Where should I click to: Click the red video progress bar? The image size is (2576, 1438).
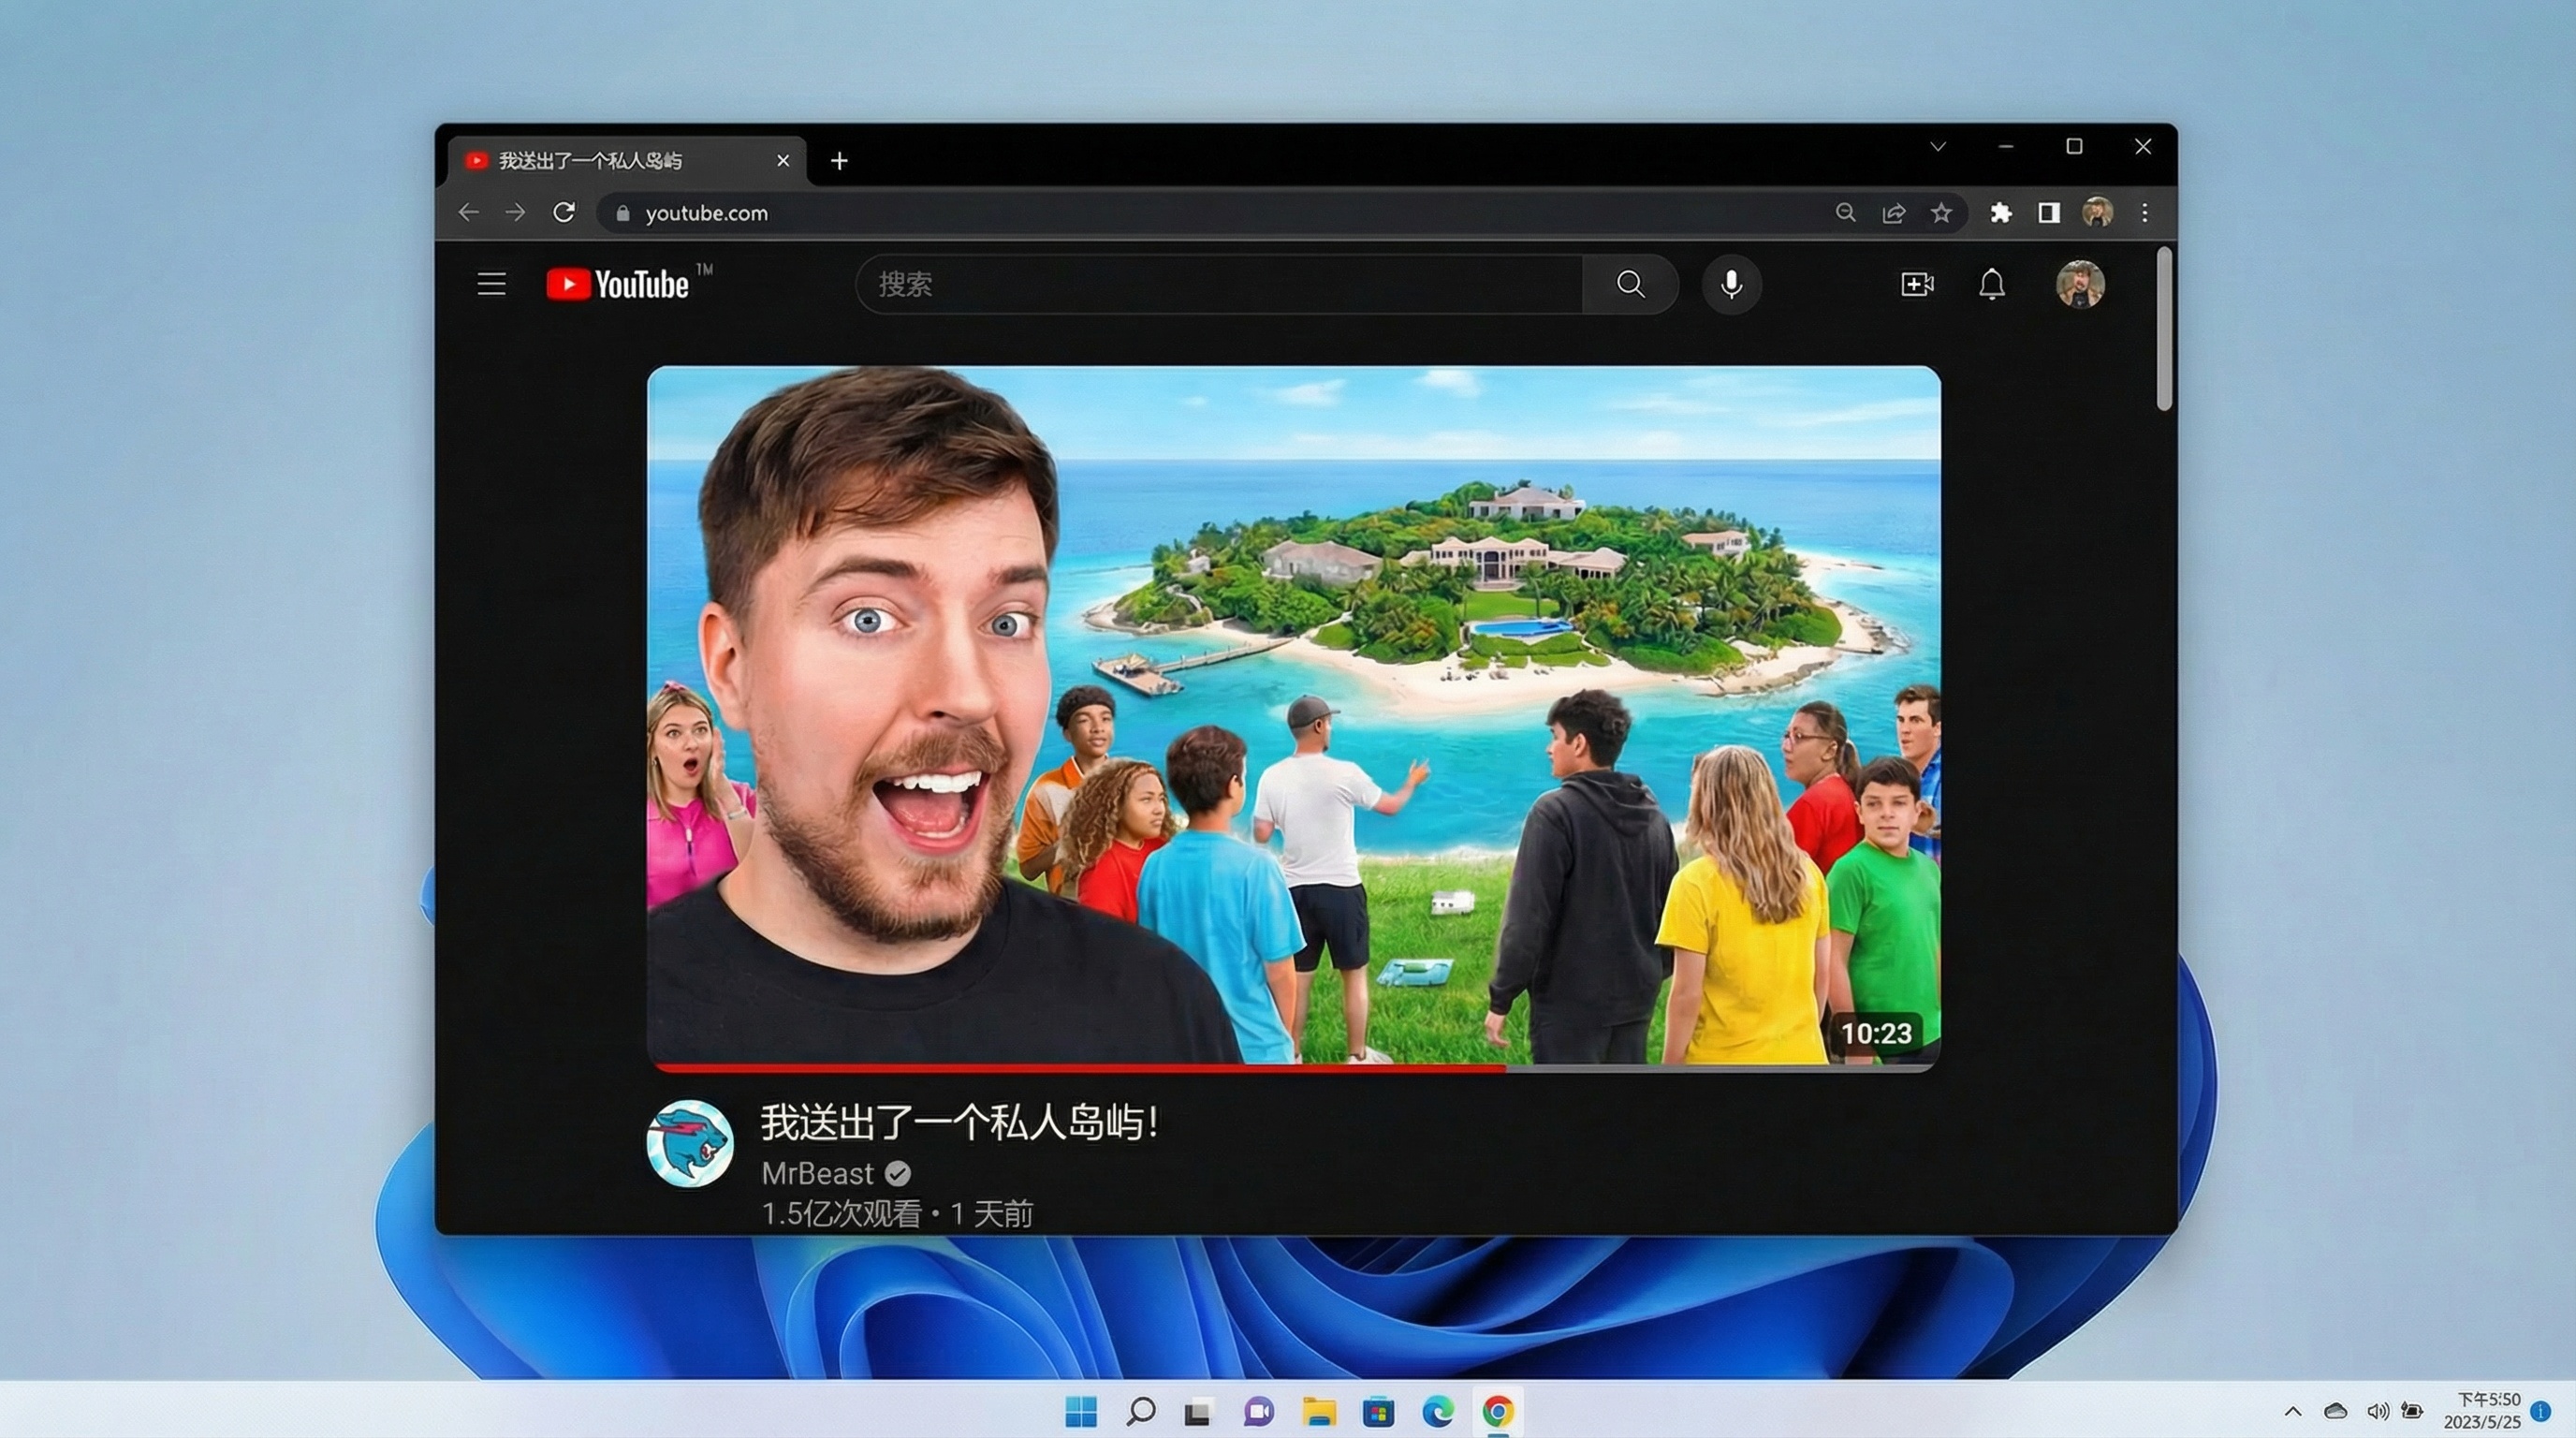1080,1068
